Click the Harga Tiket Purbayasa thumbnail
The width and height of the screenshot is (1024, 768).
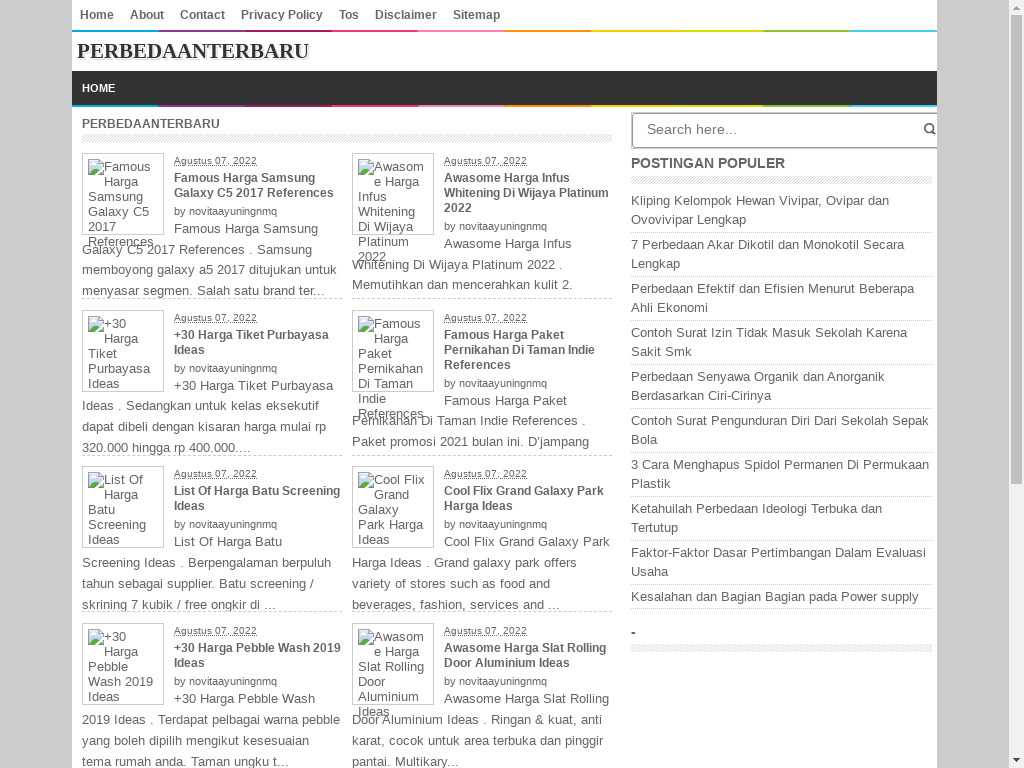point(123,351)
